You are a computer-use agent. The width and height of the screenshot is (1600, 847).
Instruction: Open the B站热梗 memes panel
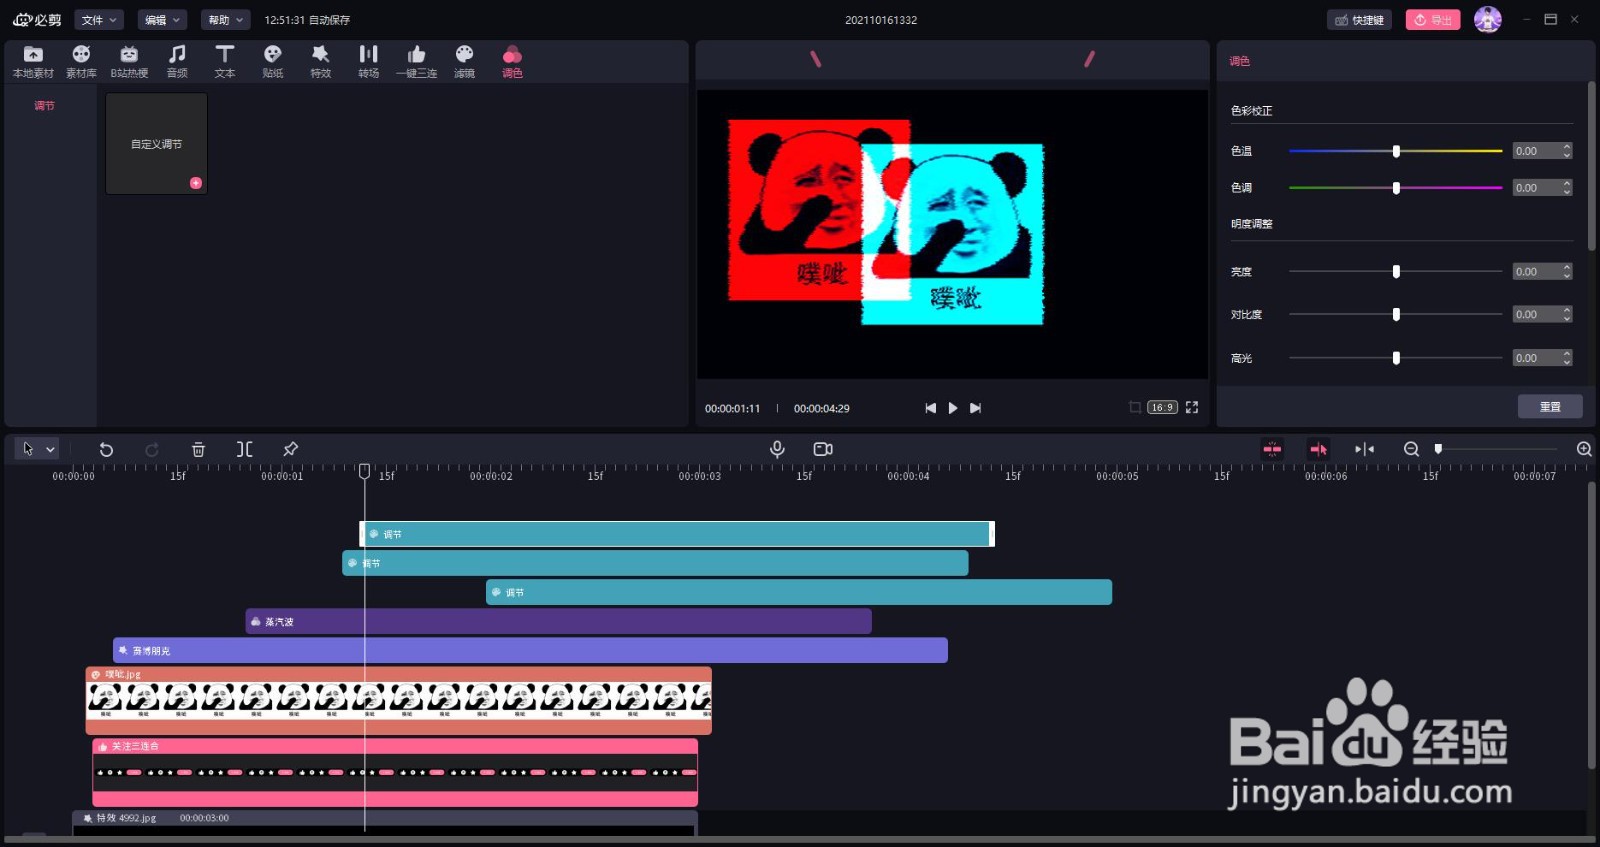tap(129, 62)
